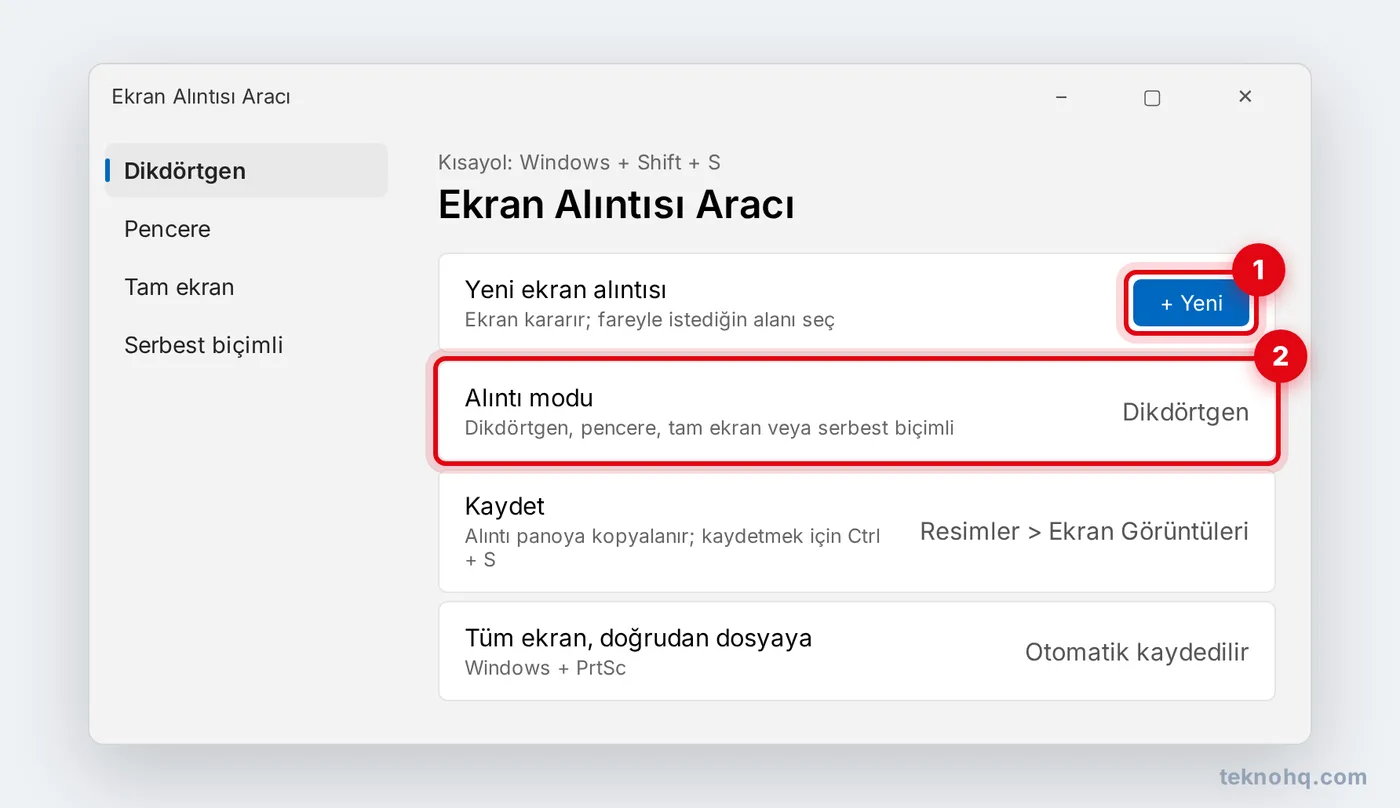Click the Yeni ekran alıntısı label
Image resolution: width=1400 pixels, height=808 pixels.
(566, 290)
